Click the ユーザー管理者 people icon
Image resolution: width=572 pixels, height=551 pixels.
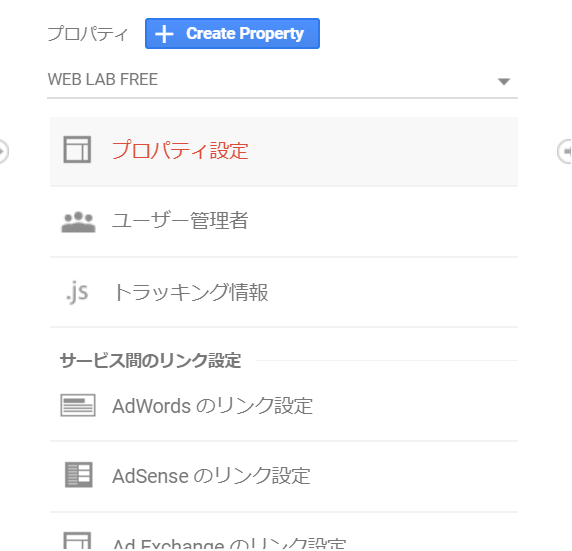[78, 222]
